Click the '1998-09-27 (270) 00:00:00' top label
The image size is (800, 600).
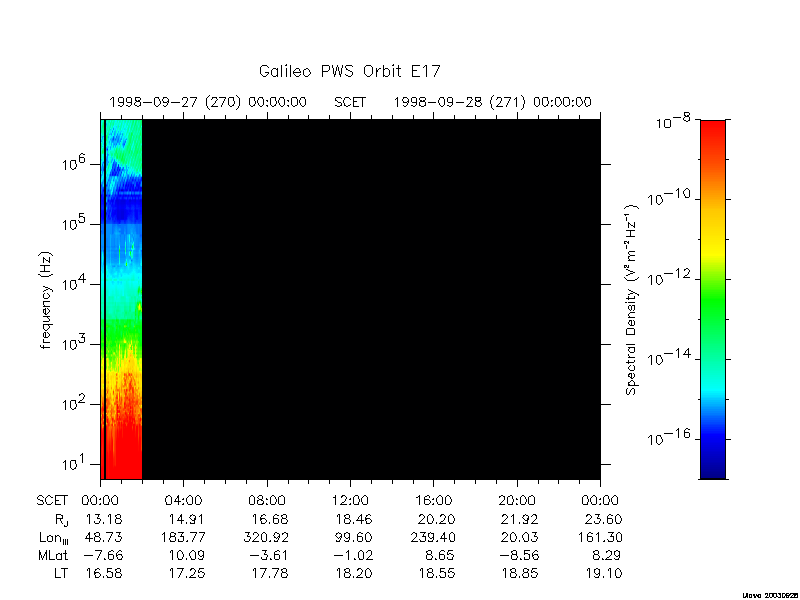tap(208, 103)
